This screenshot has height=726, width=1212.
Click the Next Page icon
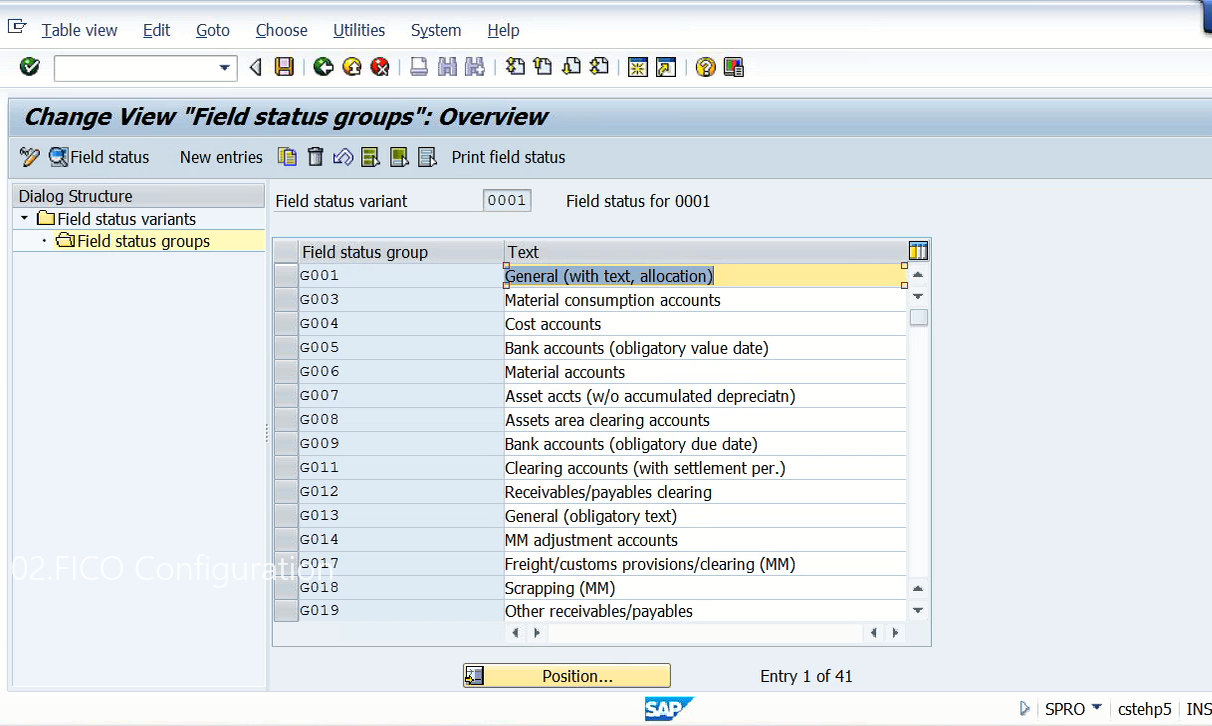click(571, 67)
